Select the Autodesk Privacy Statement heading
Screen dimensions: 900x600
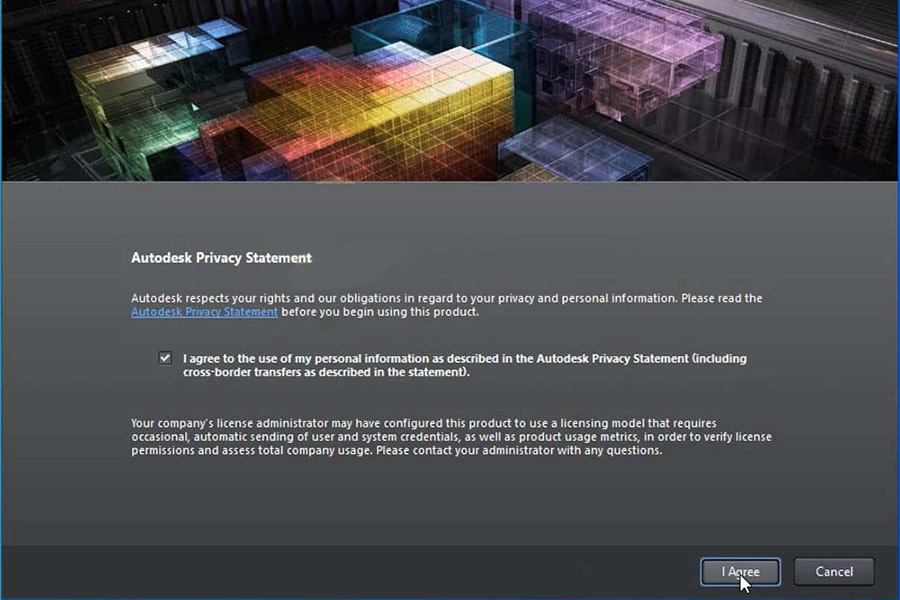pyautogui.click(x=222, y=258)
